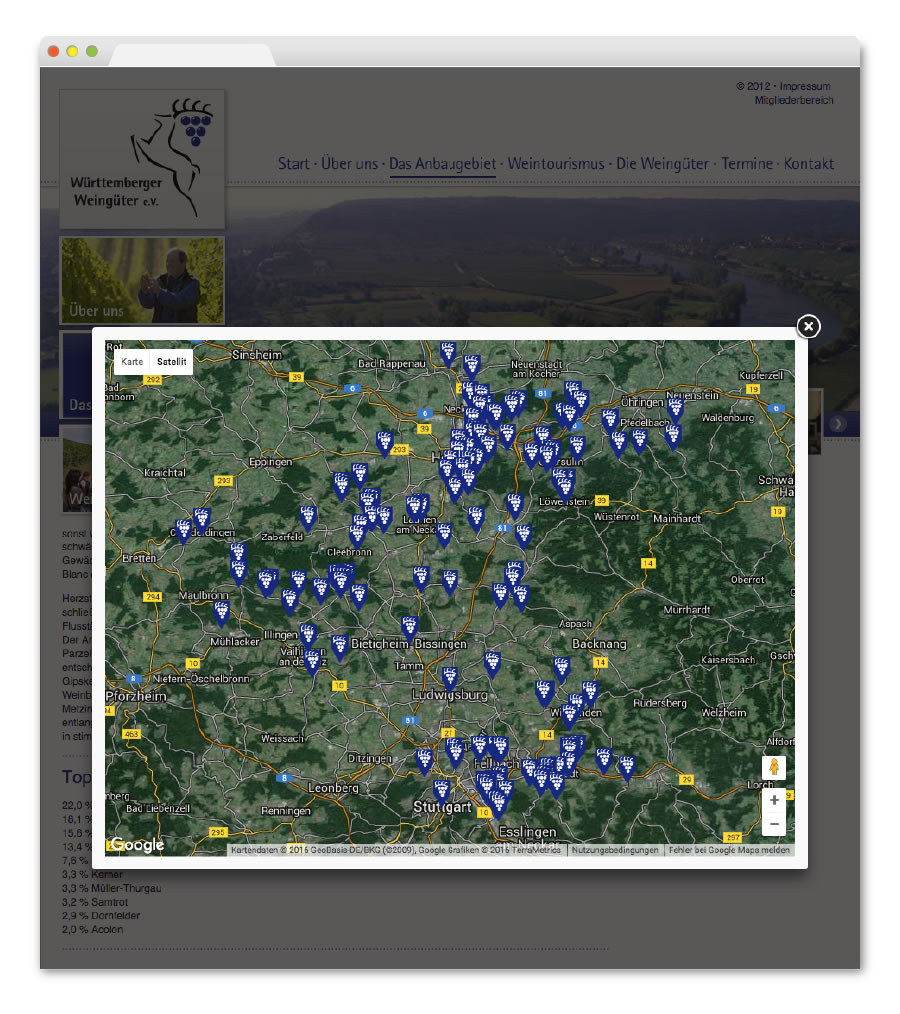The image size is (900, 1014).
Task: Click winery marker beside Öhringen label
Action: pos(610,420)
